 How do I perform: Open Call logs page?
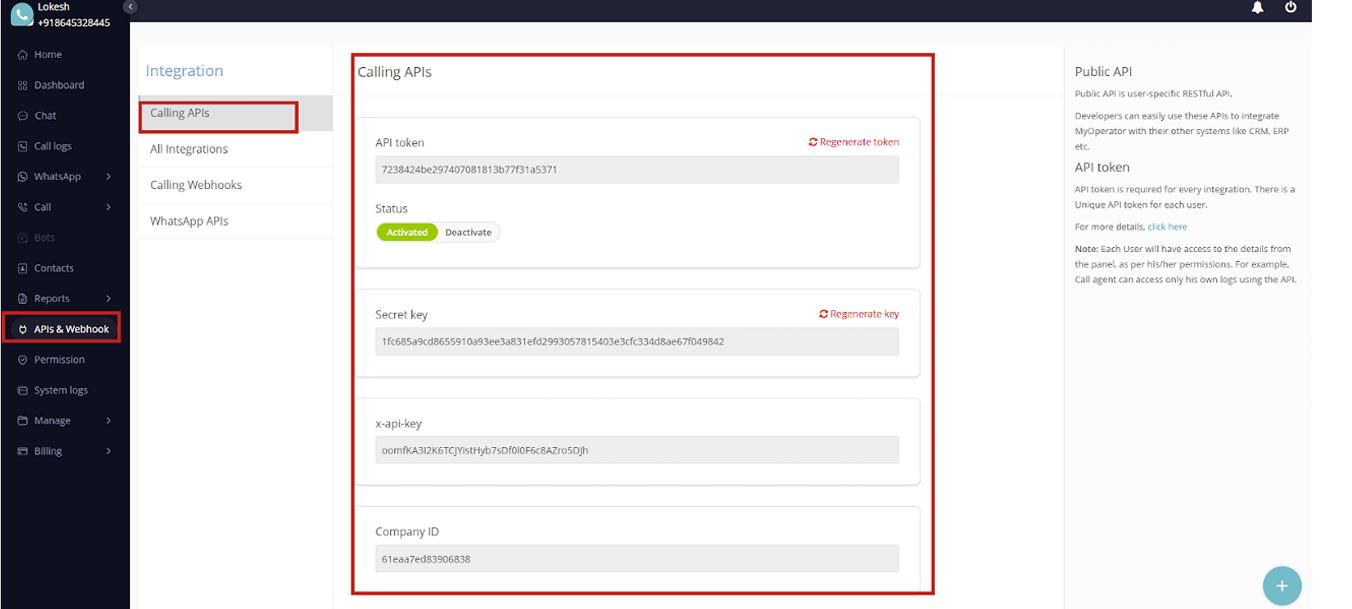(52, 146)
